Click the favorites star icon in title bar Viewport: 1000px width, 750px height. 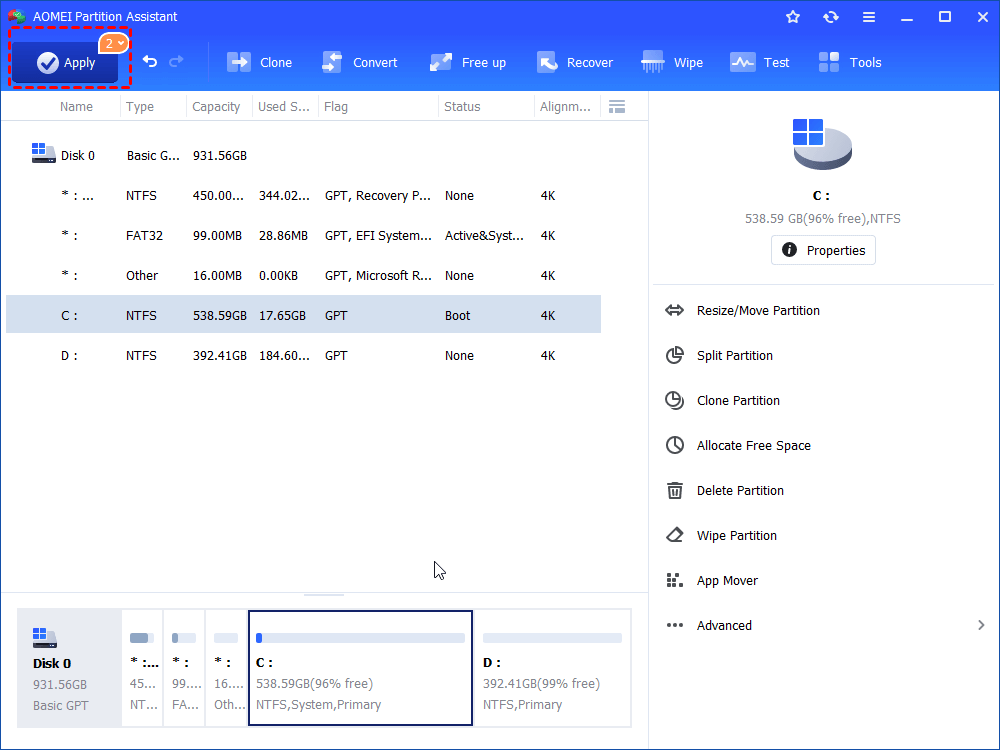tap(793, 17)
